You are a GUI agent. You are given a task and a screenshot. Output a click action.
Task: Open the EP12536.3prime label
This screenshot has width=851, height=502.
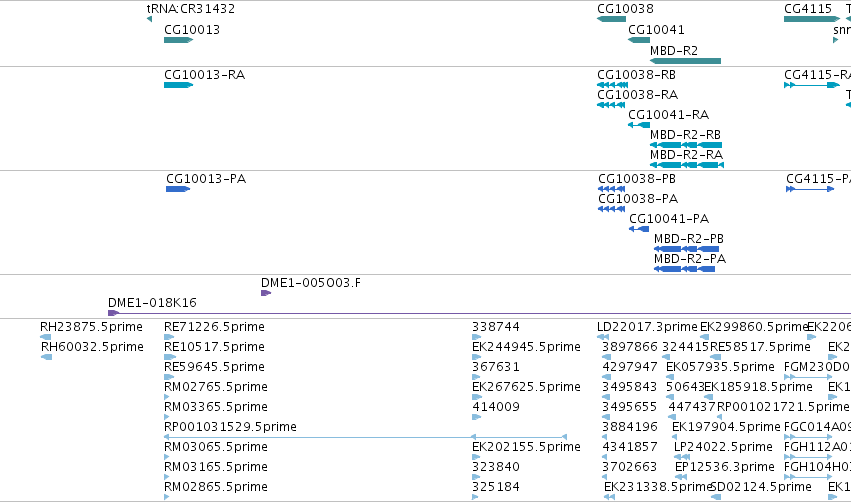725,467
